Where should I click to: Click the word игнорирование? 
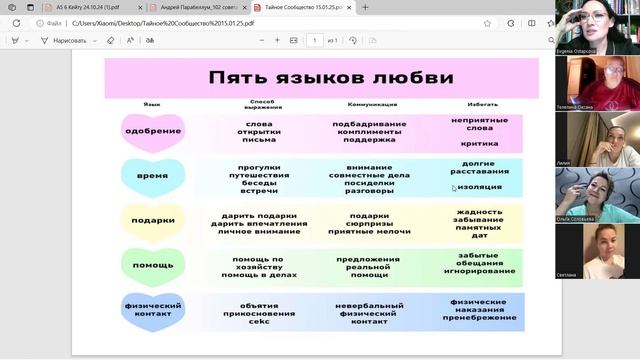click(x=480, y=271)
